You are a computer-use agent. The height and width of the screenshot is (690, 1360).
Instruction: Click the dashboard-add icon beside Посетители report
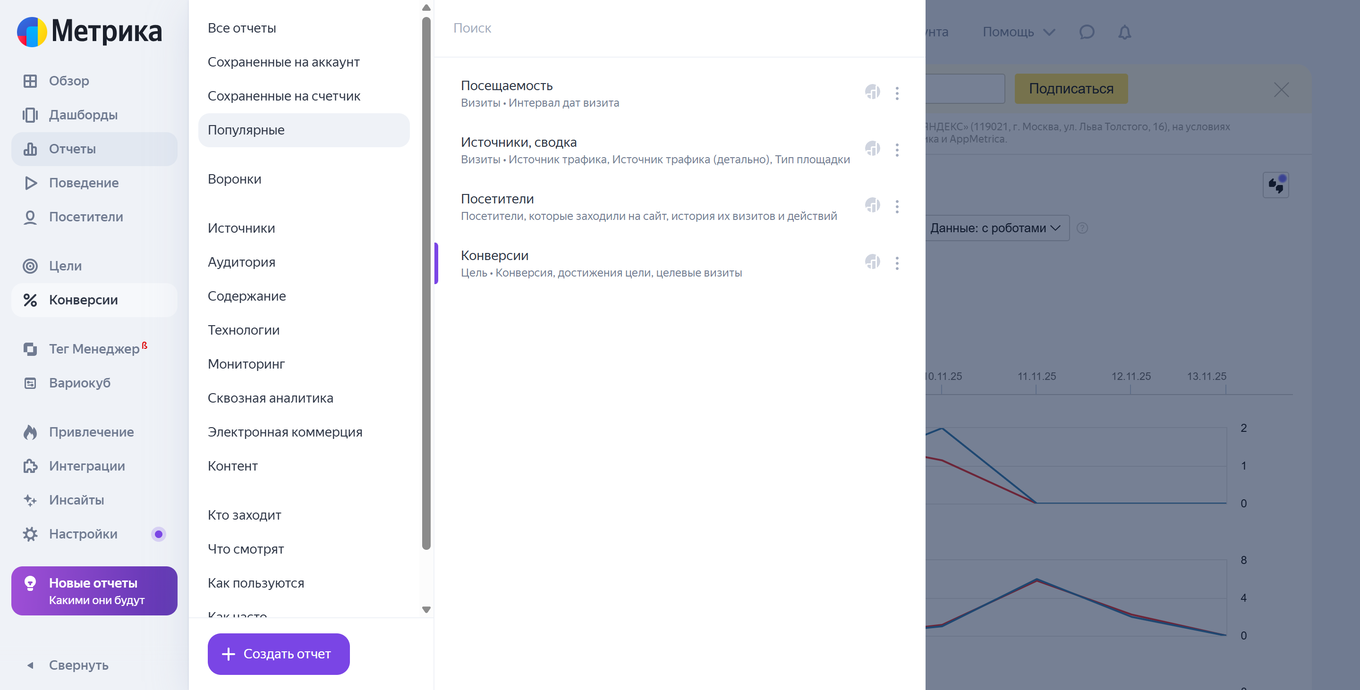pos(872,205)
